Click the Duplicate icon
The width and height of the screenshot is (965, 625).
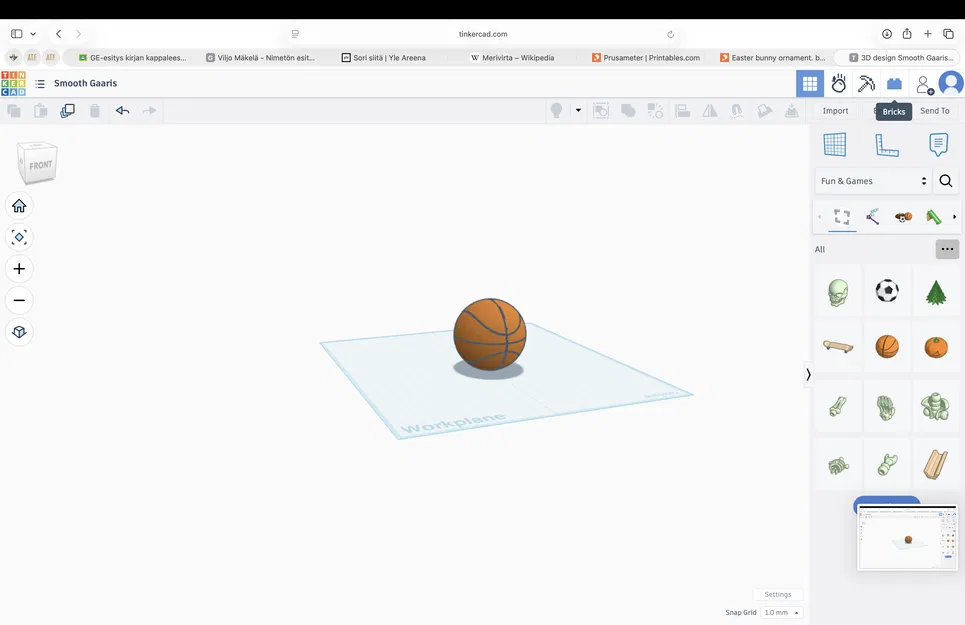(x=67, y=110)
